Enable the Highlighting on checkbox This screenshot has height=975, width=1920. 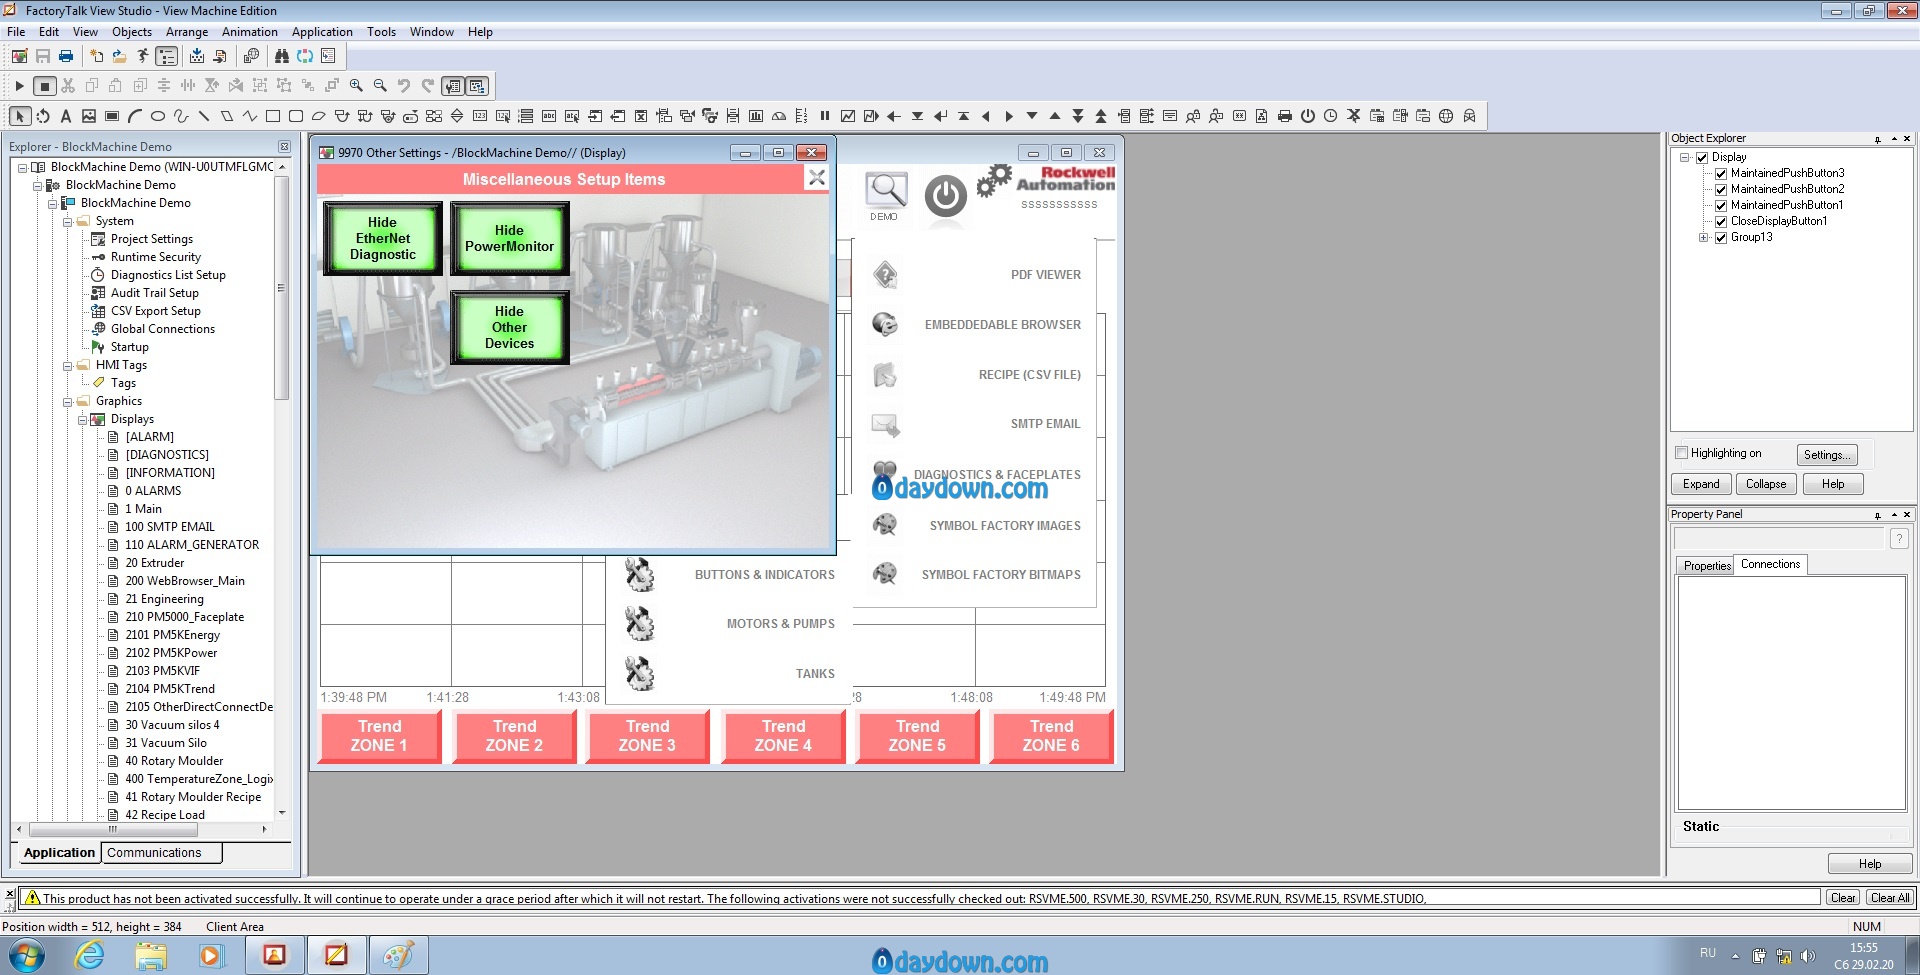(x=1682, y=453)
